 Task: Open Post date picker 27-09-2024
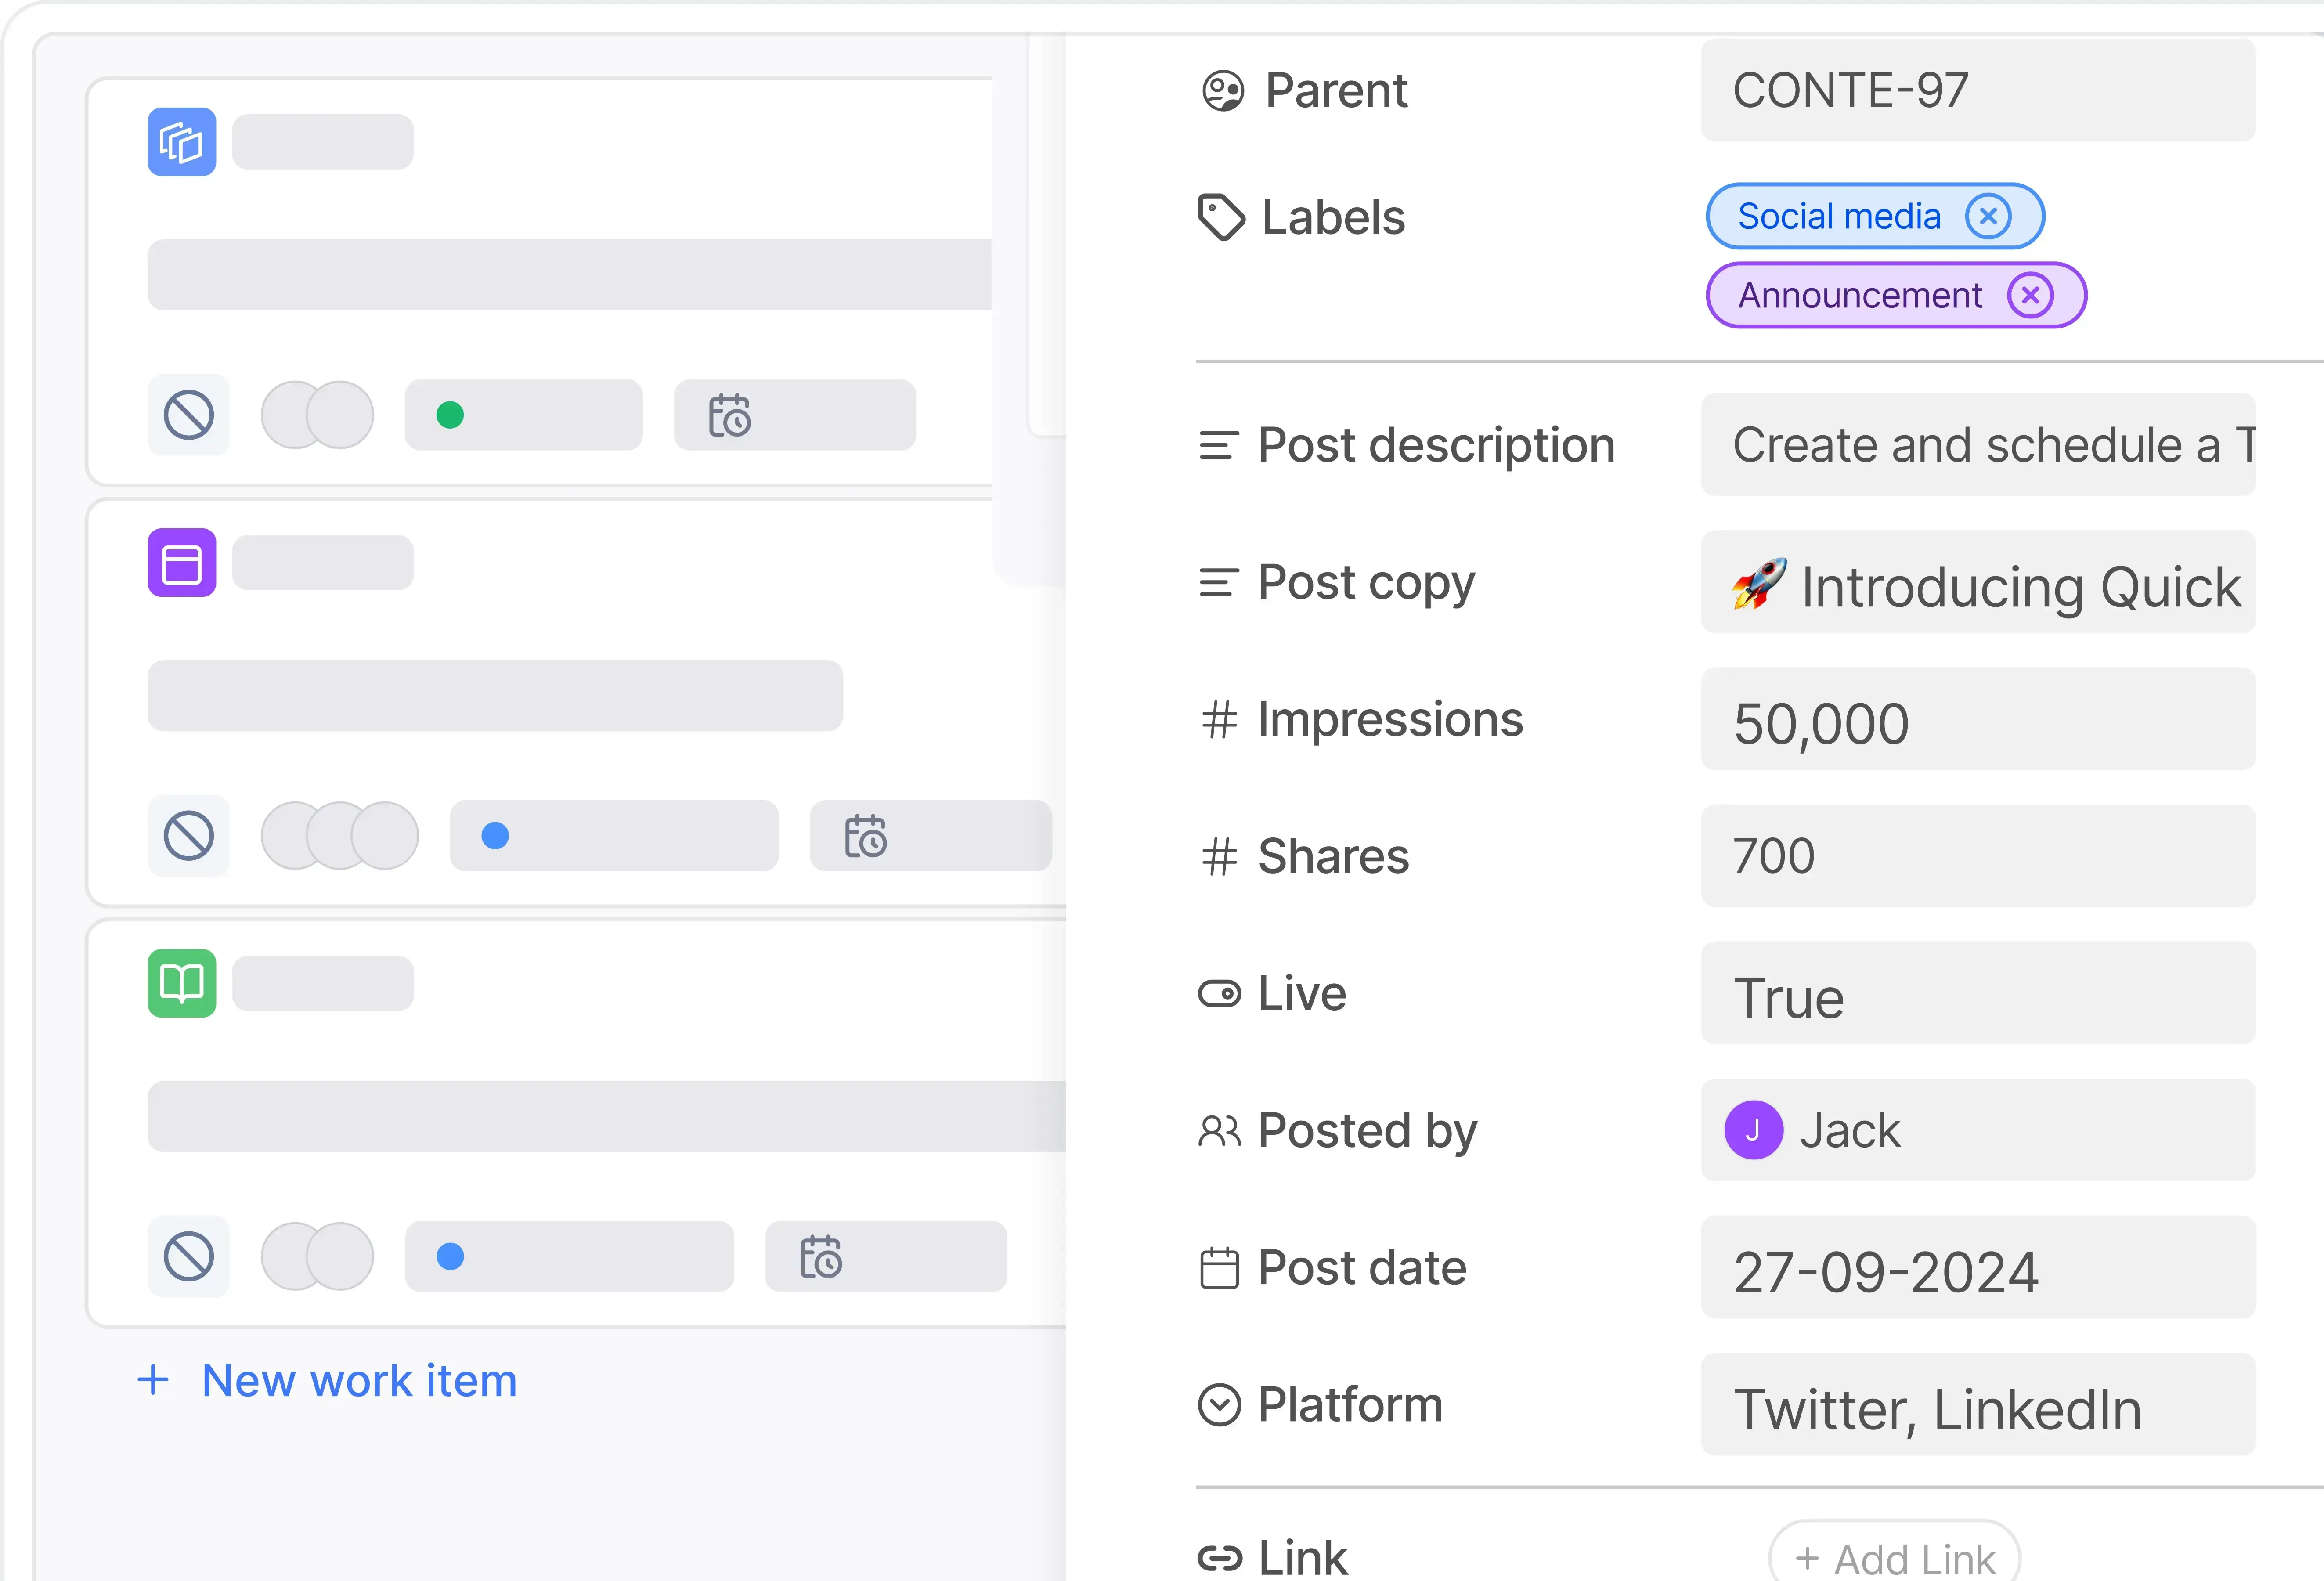1977,1268
